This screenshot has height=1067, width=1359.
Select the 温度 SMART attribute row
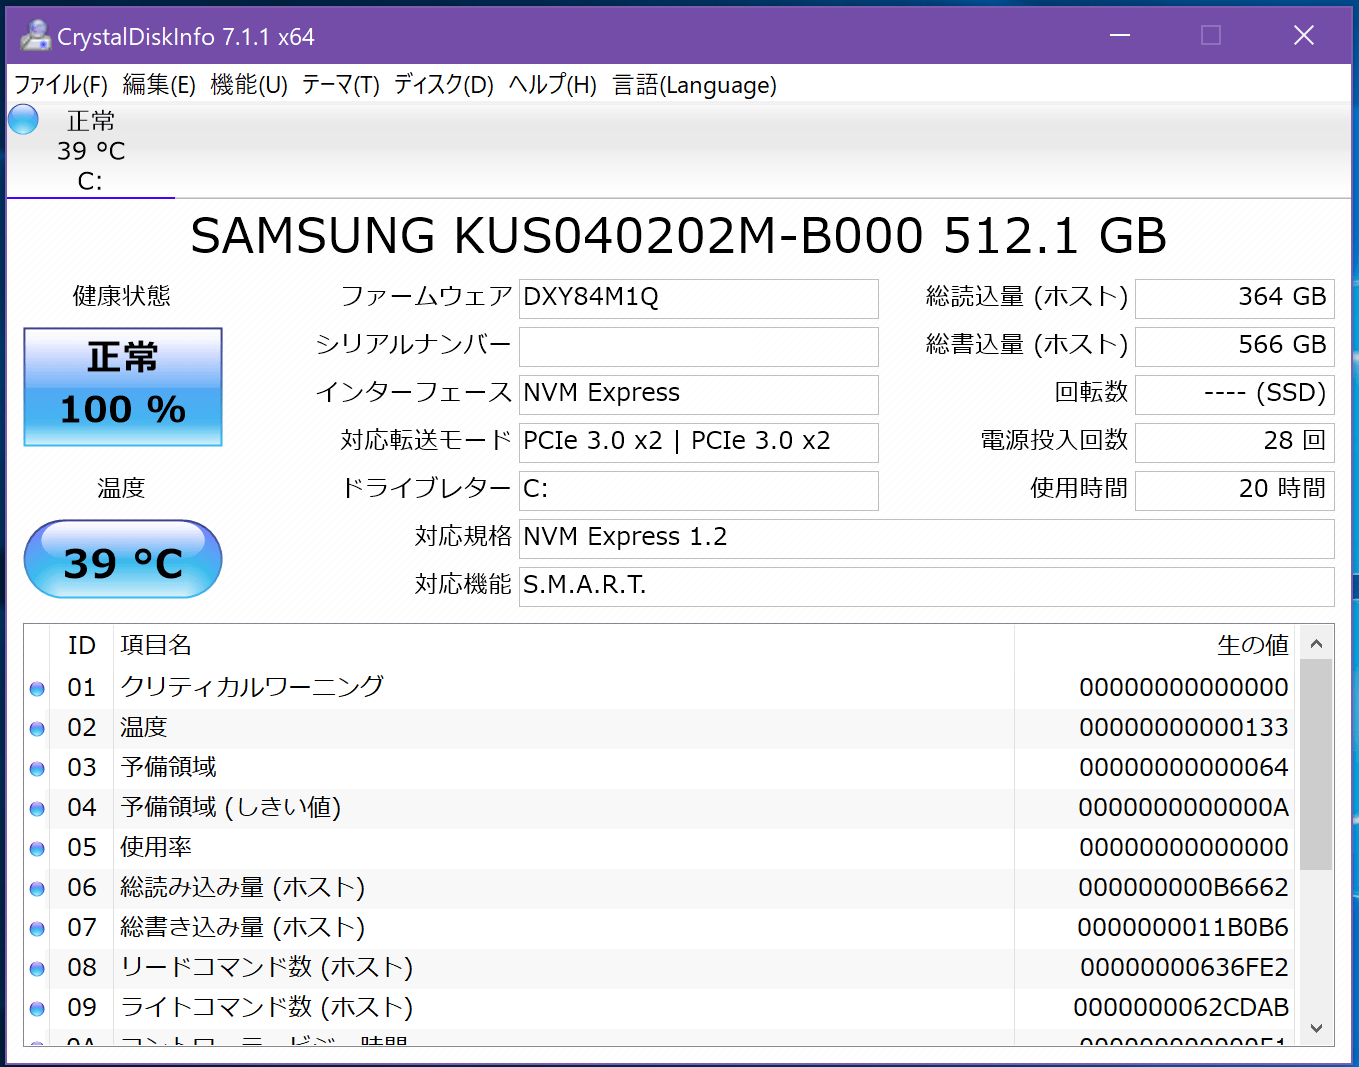point(660,728)
